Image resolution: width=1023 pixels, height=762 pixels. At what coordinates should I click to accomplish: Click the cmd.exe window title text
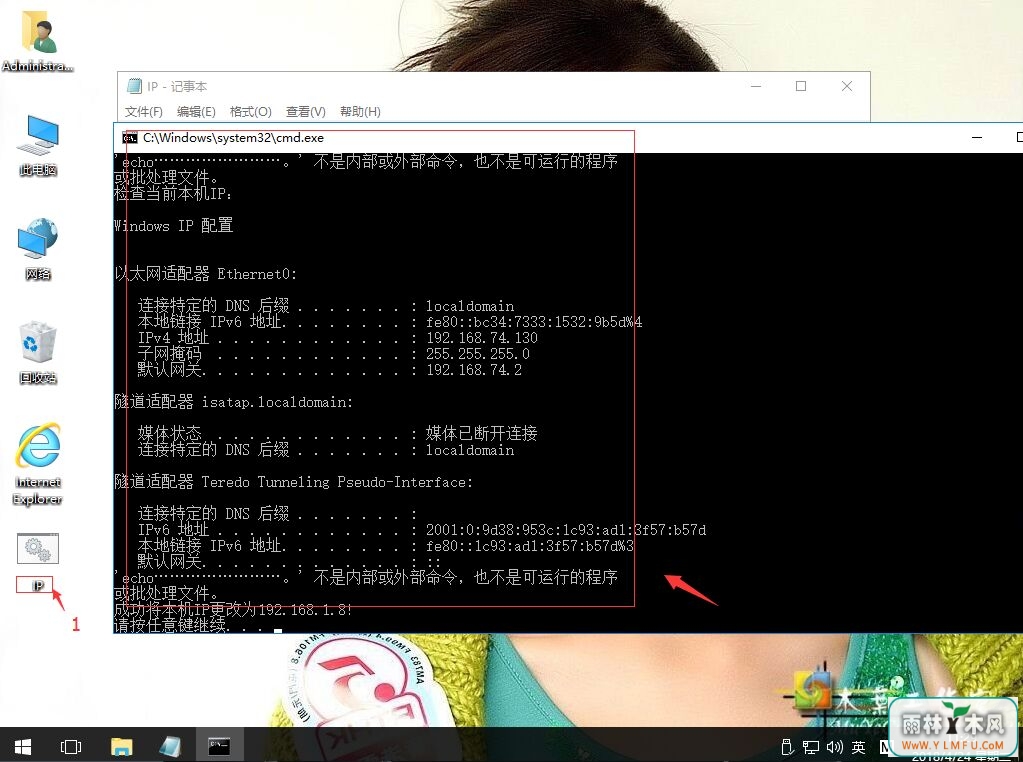pyautogui.click(x=233, y=138)
